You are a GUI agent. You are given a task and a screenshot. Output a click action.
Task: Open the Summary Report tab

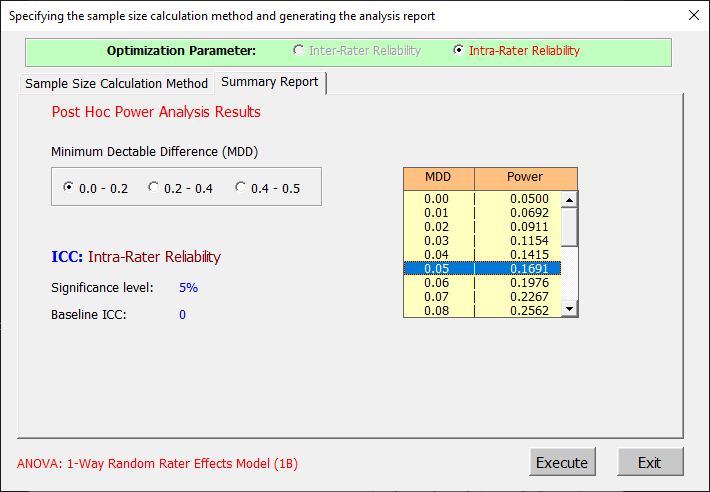pyautogui.click(x=270, y=82)
